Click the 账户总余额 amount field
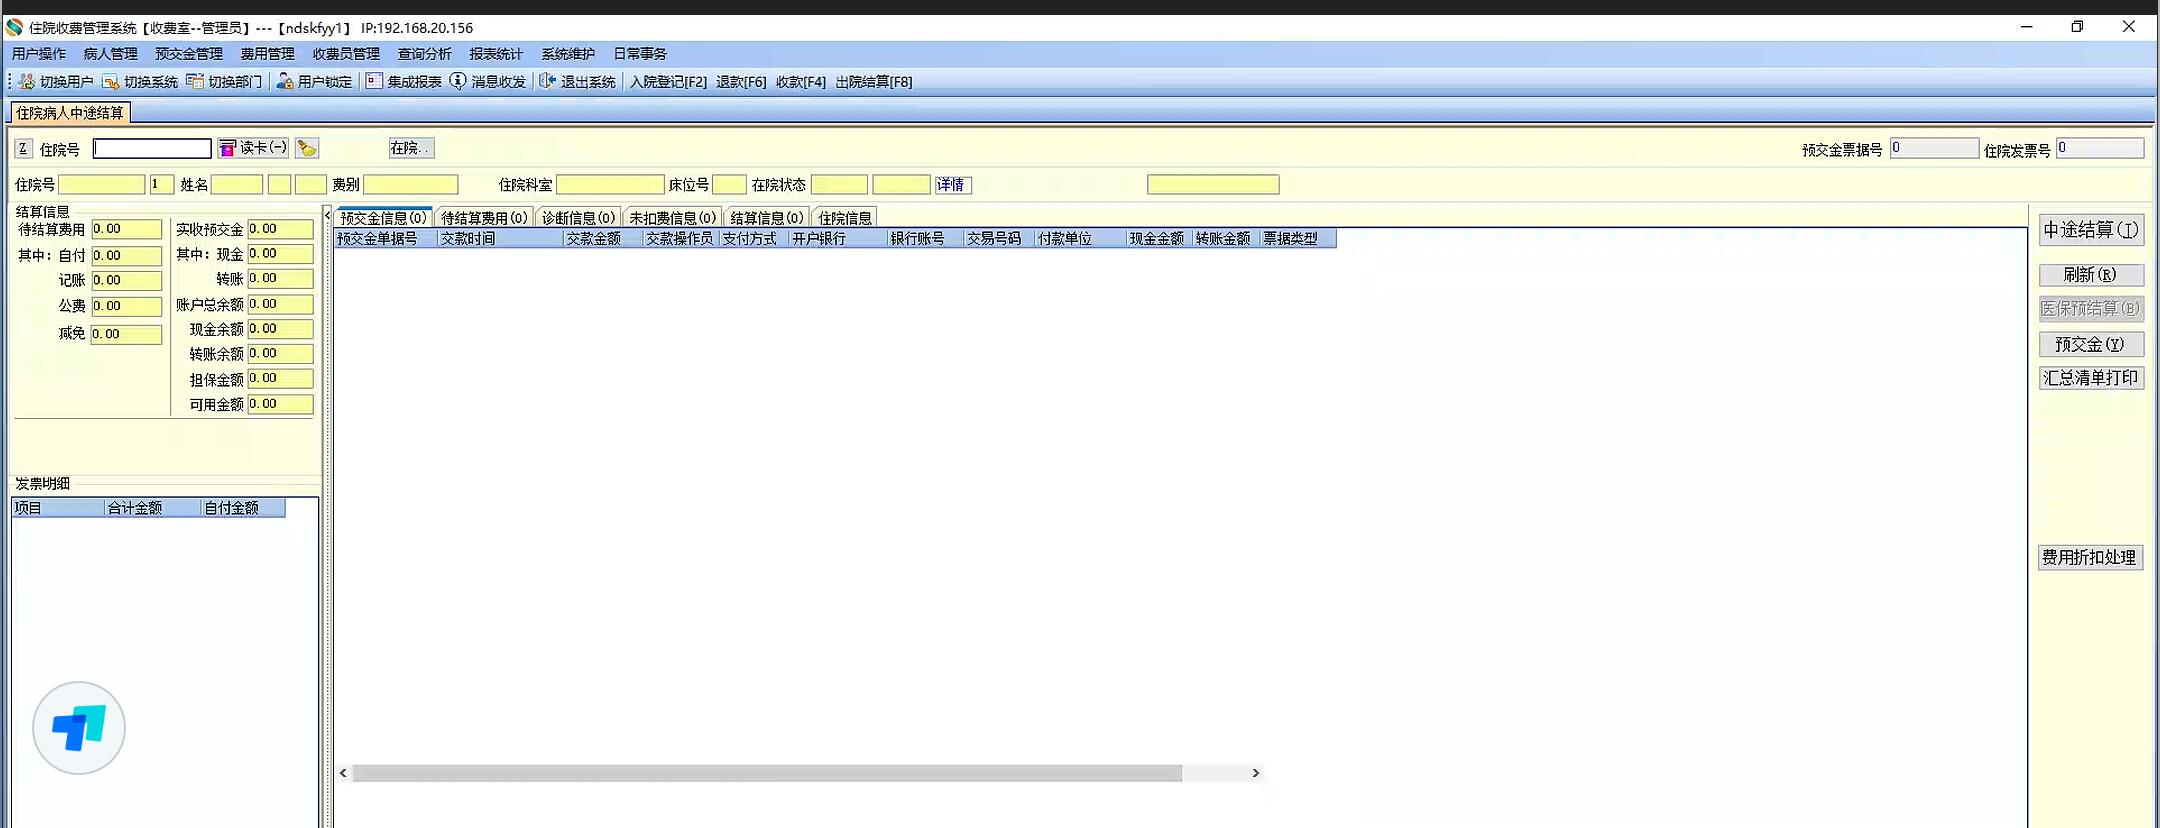The height and width of the screenshot is (828, 2160). (281, 305)
